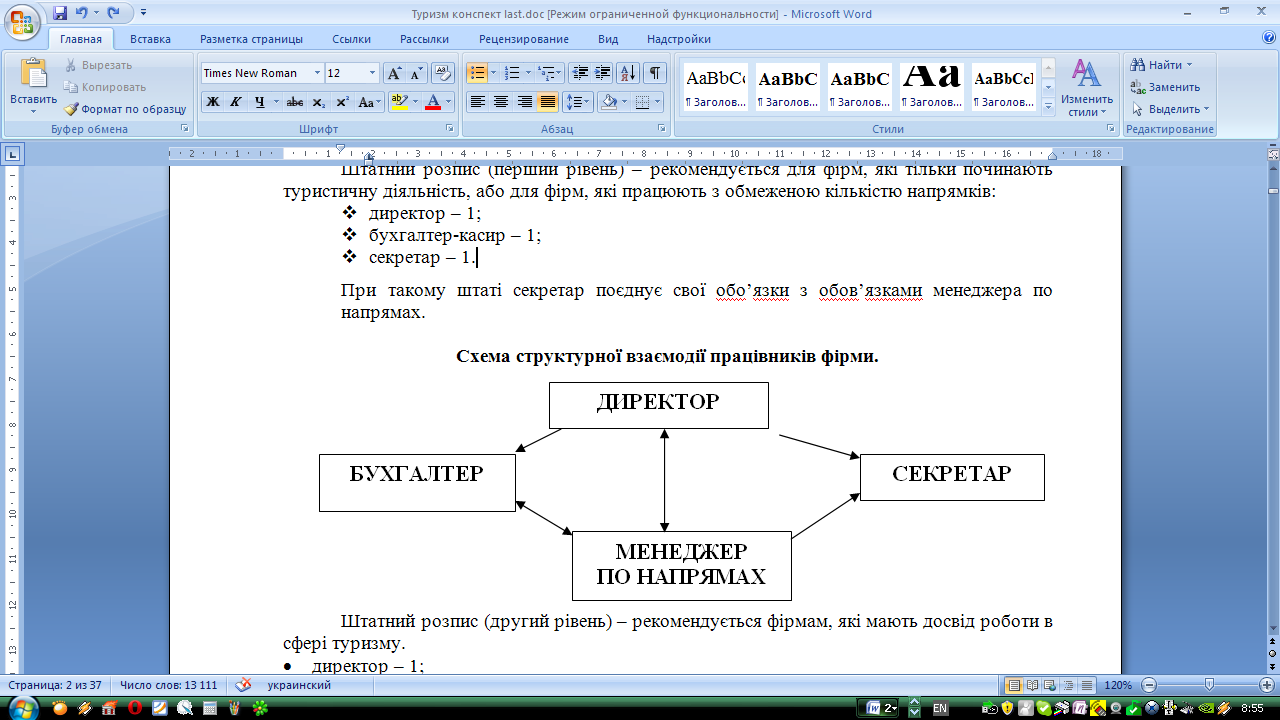This screenshot has width=1280, height=720.
Task: Open font size 12 dropdown
Action: 373,73
